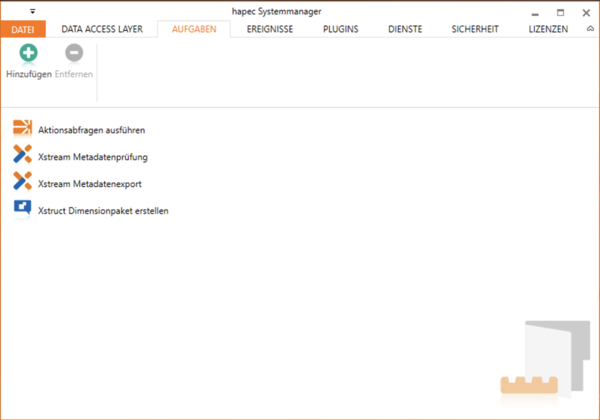Go to the DIENSTE tab
This screenshot has width=600, height=420.
[x=405, y=29]
